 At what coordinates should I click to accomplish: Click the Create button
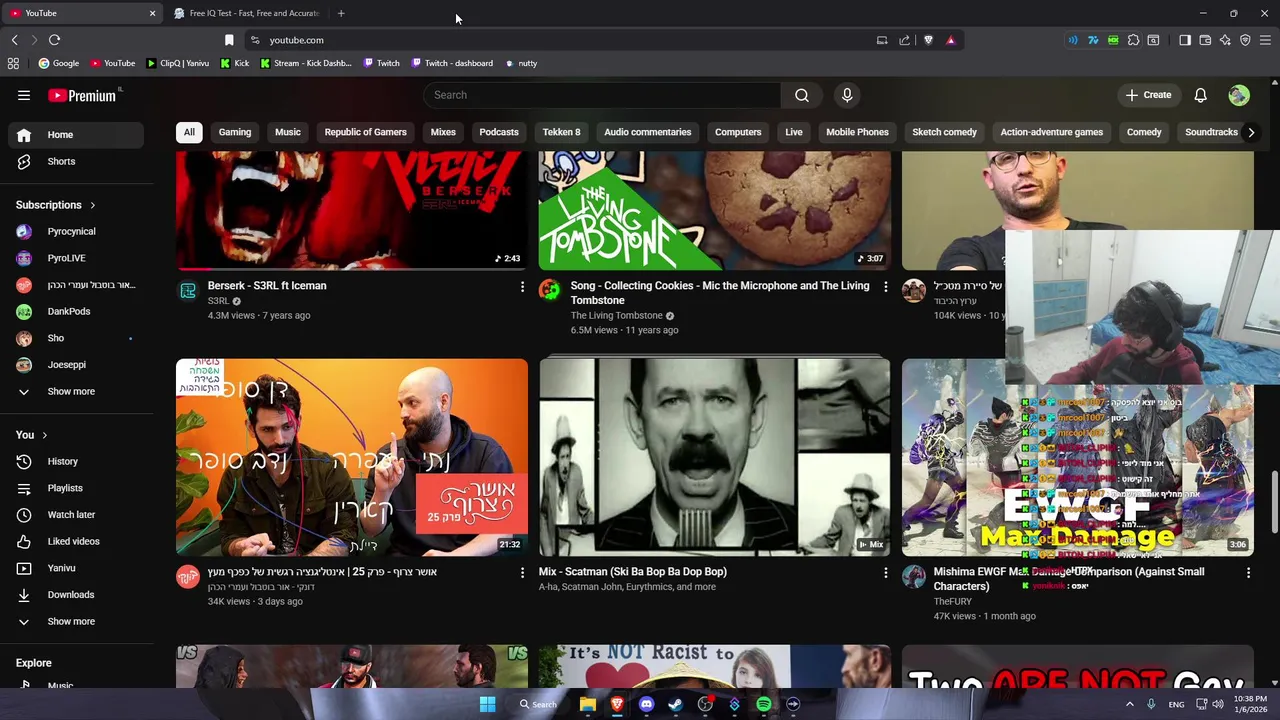1148,95
